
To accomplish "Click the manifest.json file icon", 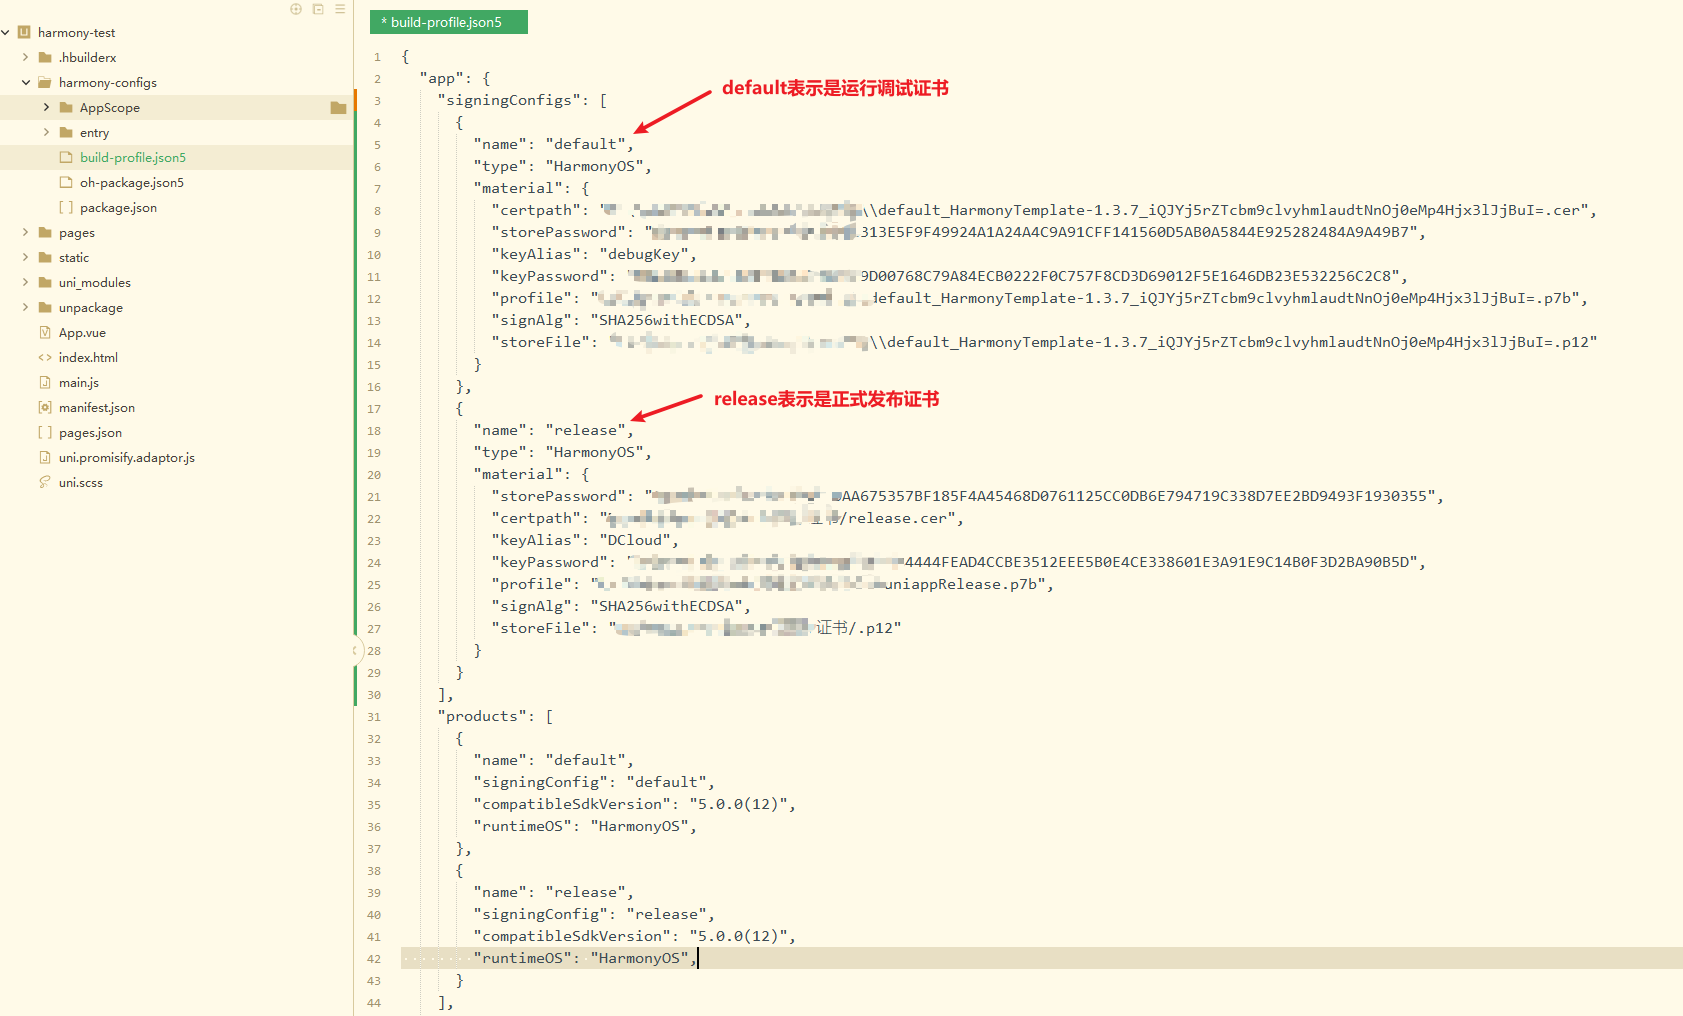I will point(45,408).
